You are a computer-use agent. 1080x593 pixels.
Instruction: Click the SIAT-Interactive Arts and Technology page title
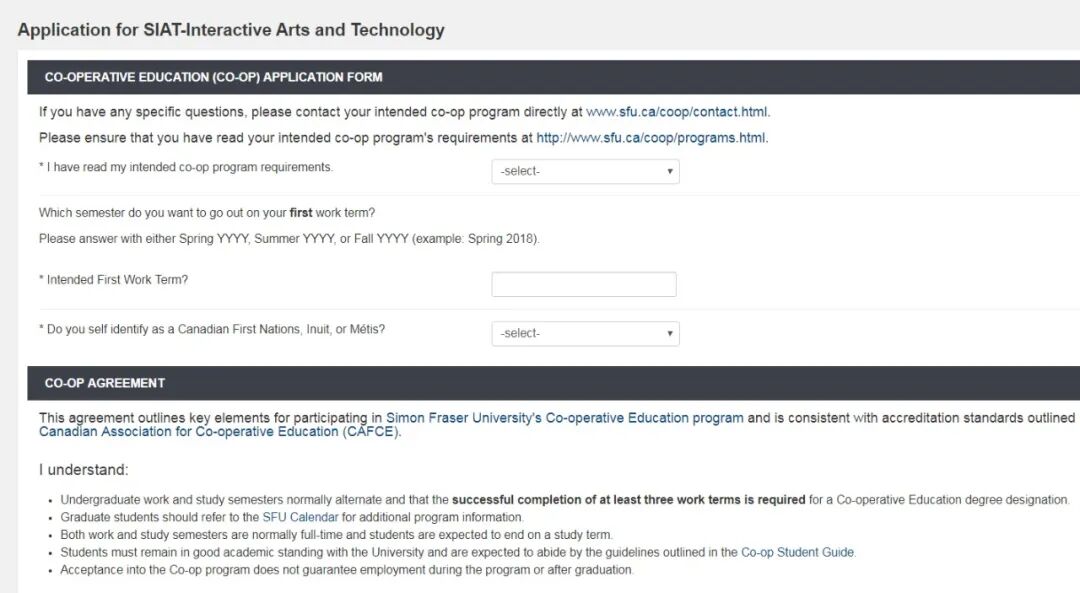(x=231, y=30)
